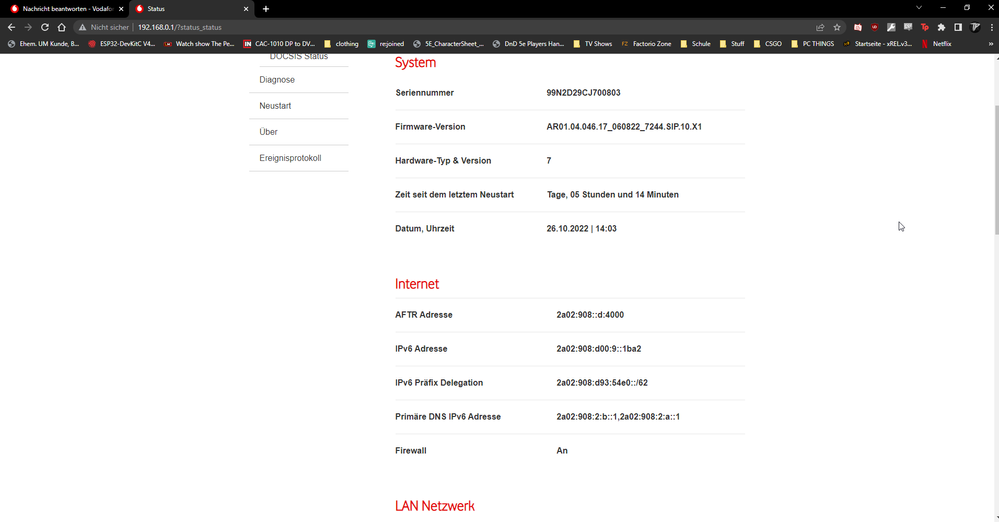Viewport: 999px width, 522px height.
Task: Open the 'Ehem. UM Kunde' bookmark
Action: [x=43, y=44]
